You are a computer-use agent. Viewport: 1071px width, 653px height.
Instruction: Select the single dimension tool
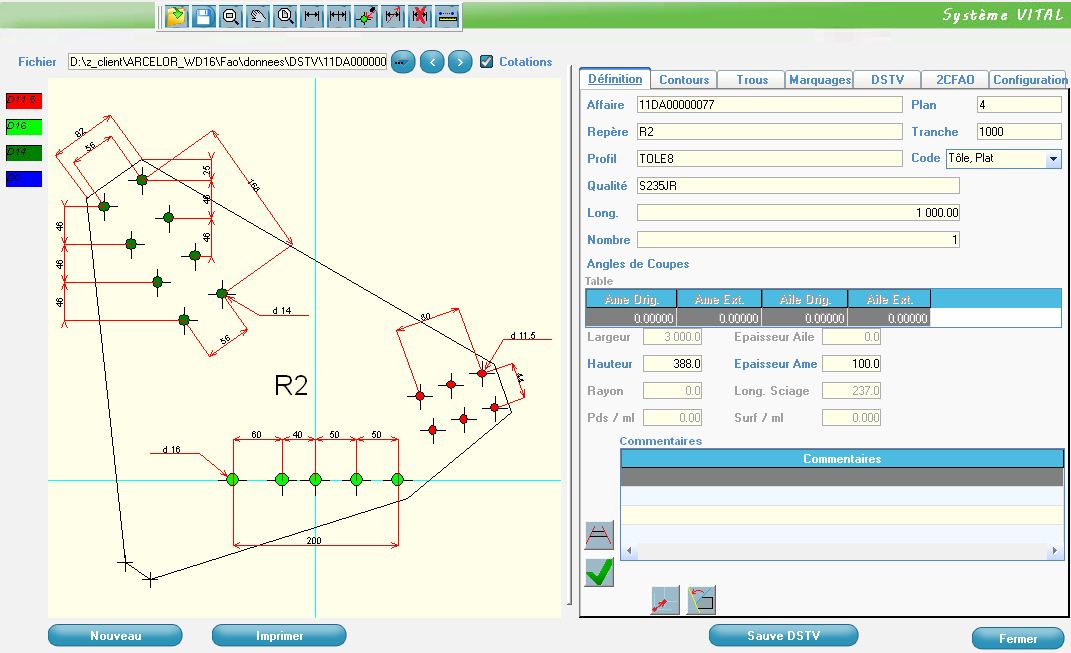tap(312, 16)
